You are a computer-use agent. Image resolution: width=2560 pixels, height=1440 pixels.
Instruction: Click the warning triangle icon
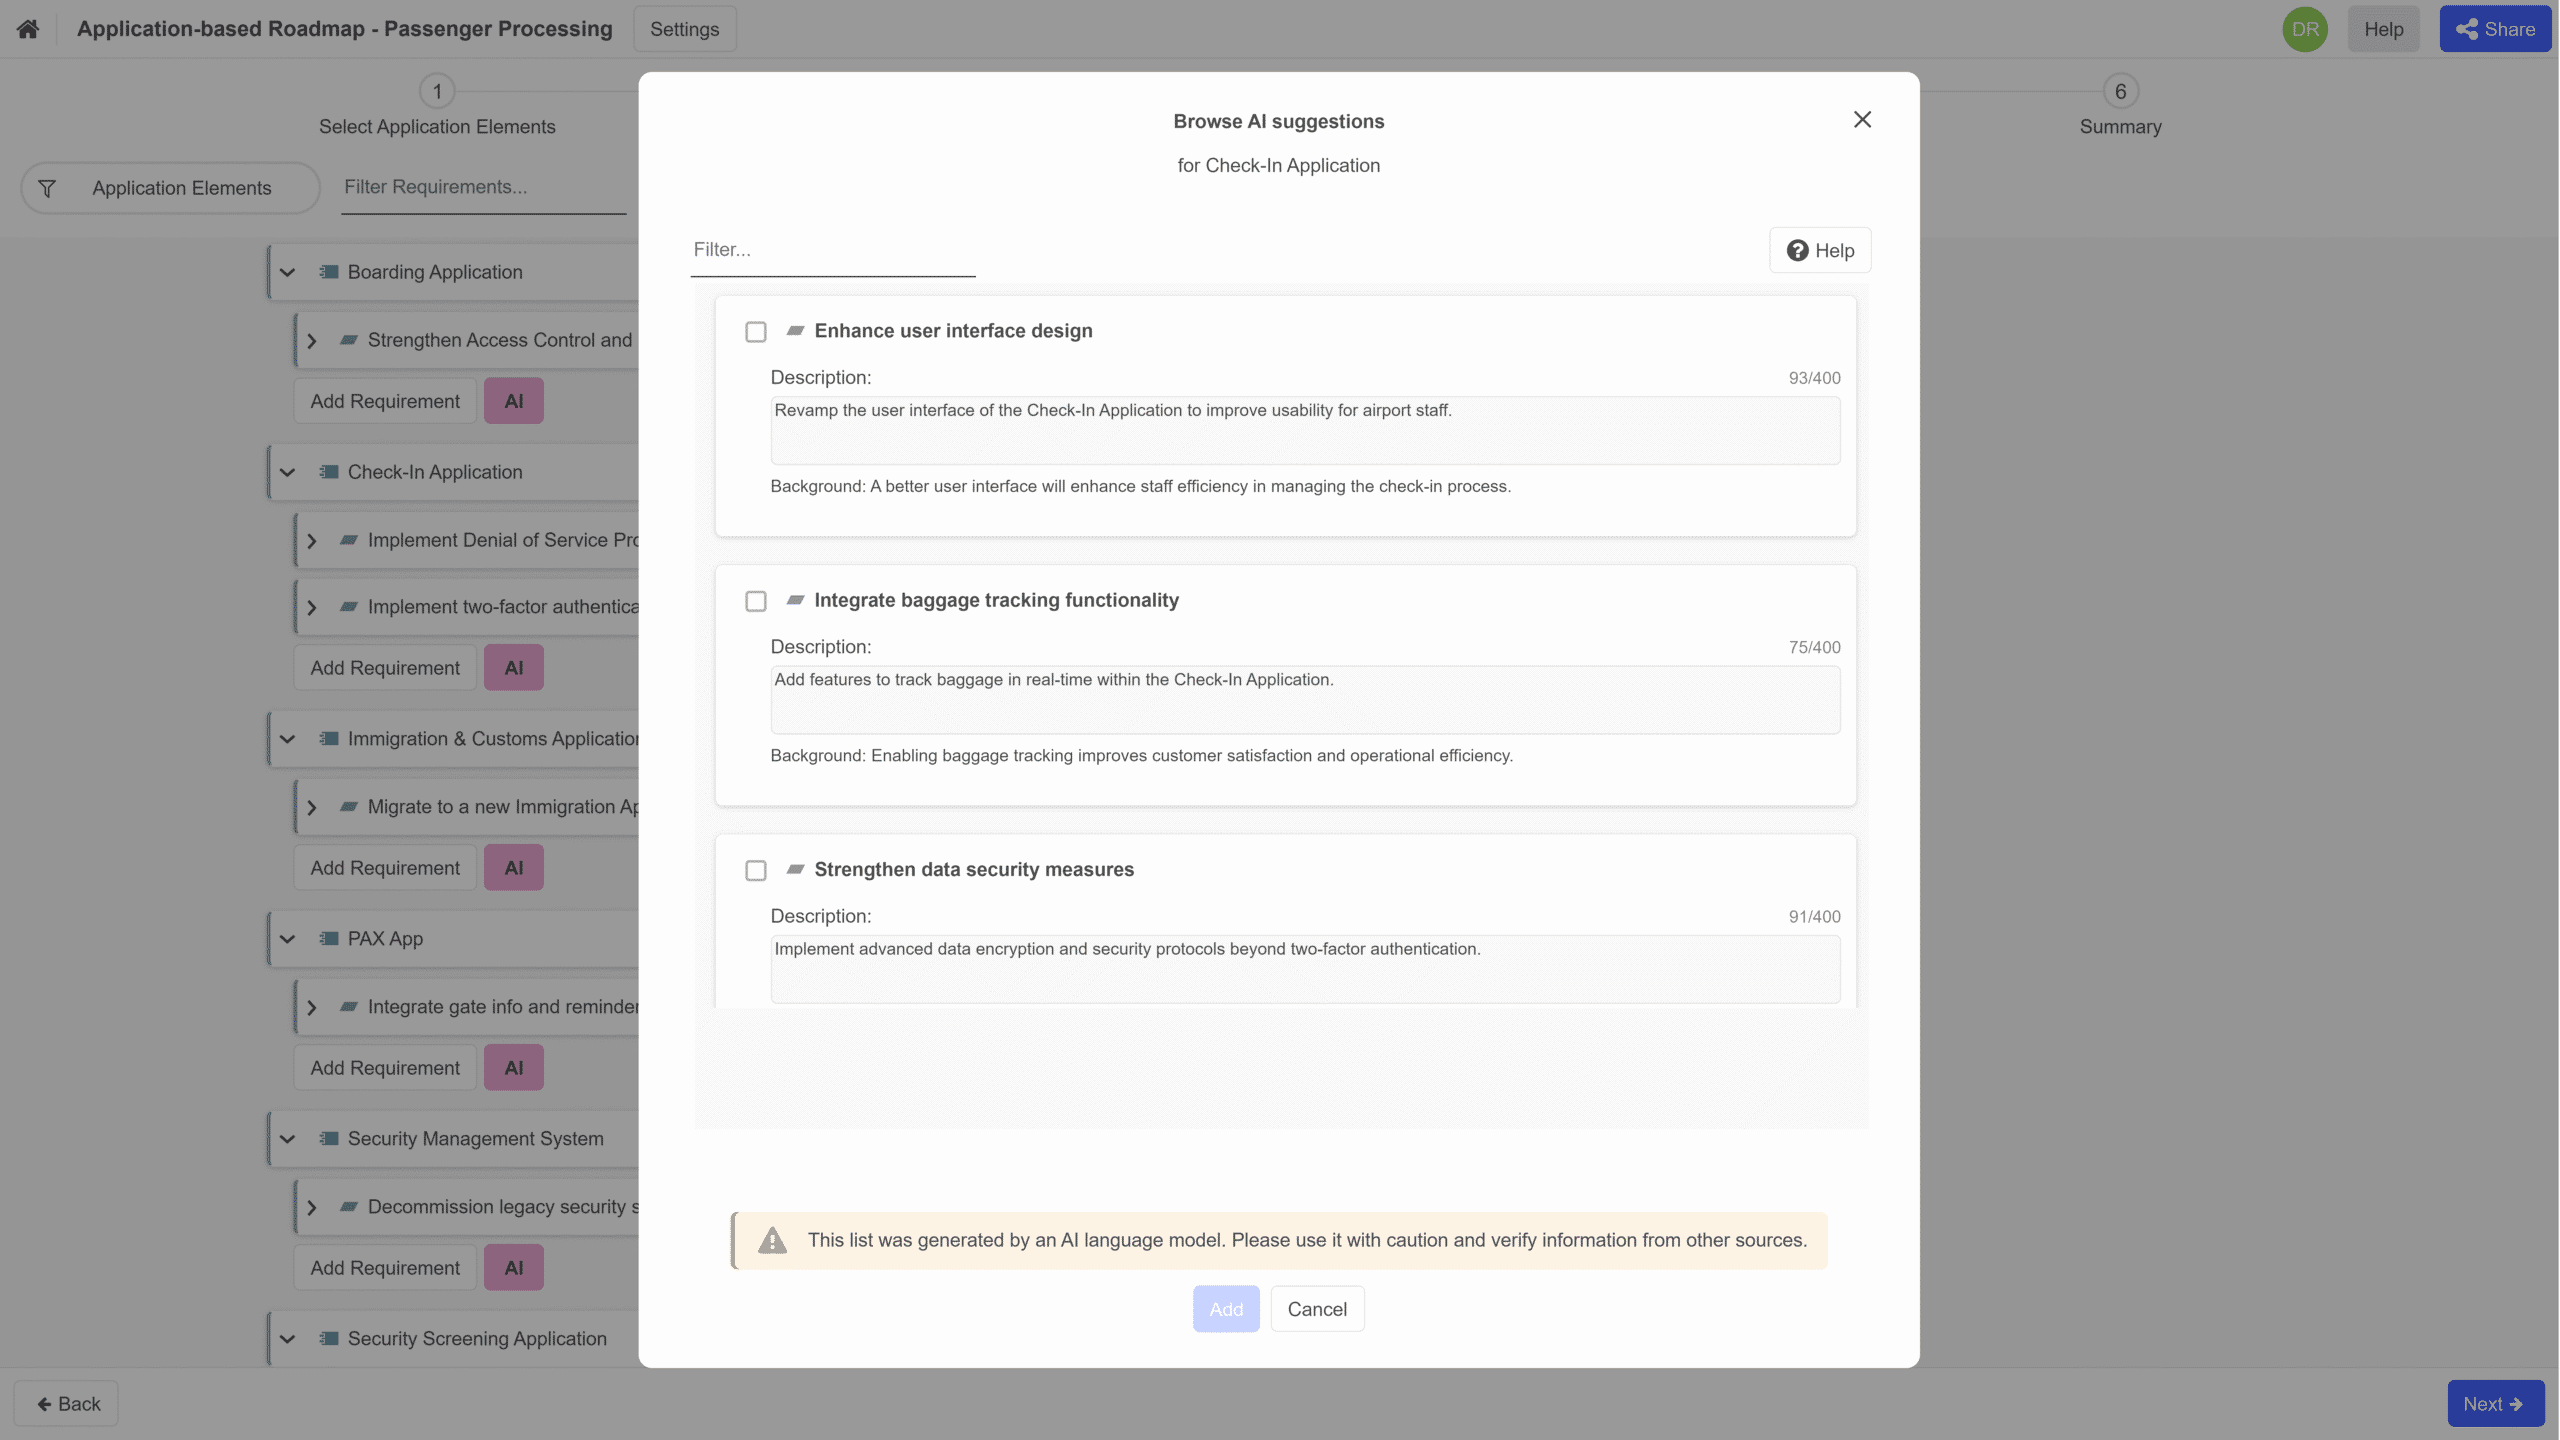pos(772,1241)
